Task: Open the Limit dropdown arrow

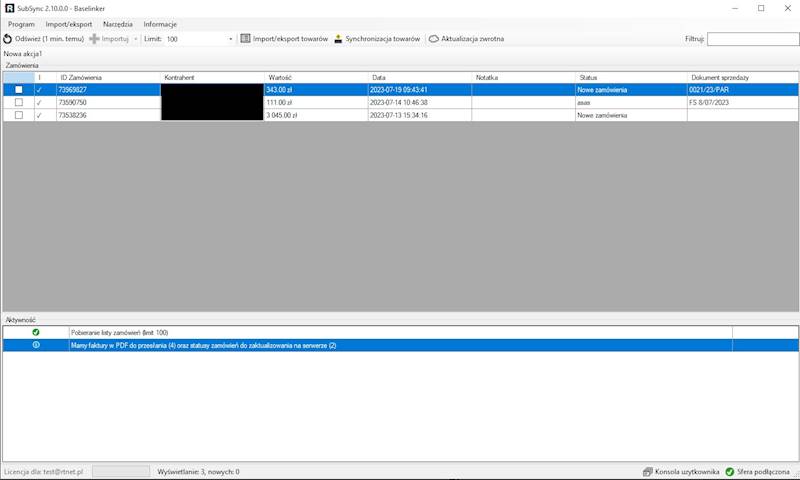Action: (230, 39)
